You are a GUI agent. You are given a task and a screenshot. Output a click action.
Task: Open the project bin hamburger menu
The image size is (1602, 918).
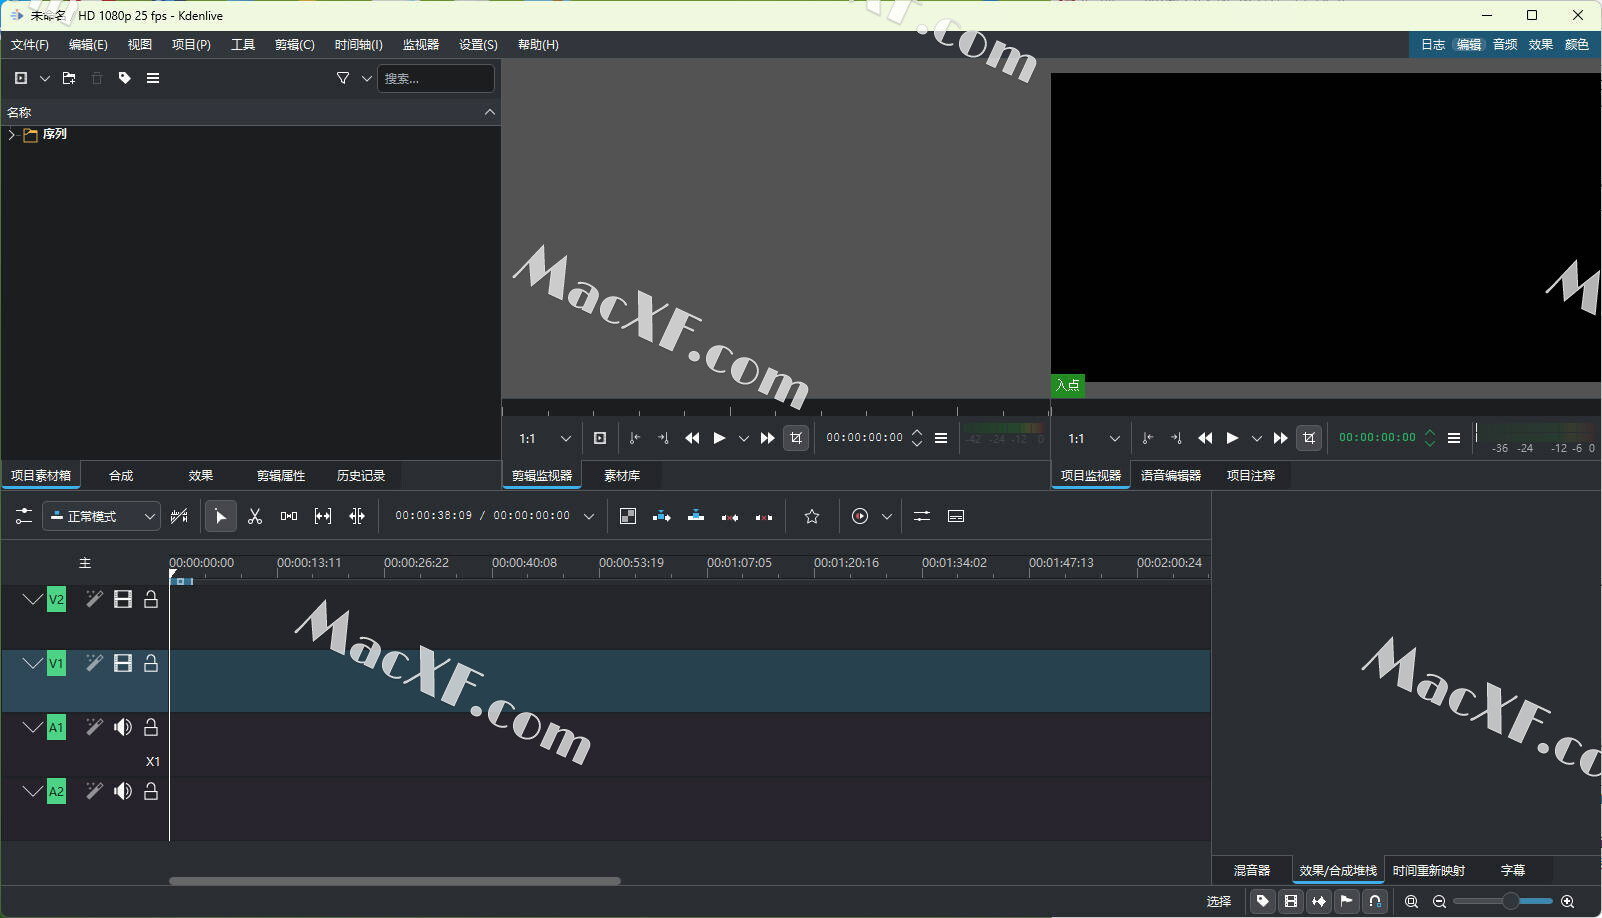153,78
